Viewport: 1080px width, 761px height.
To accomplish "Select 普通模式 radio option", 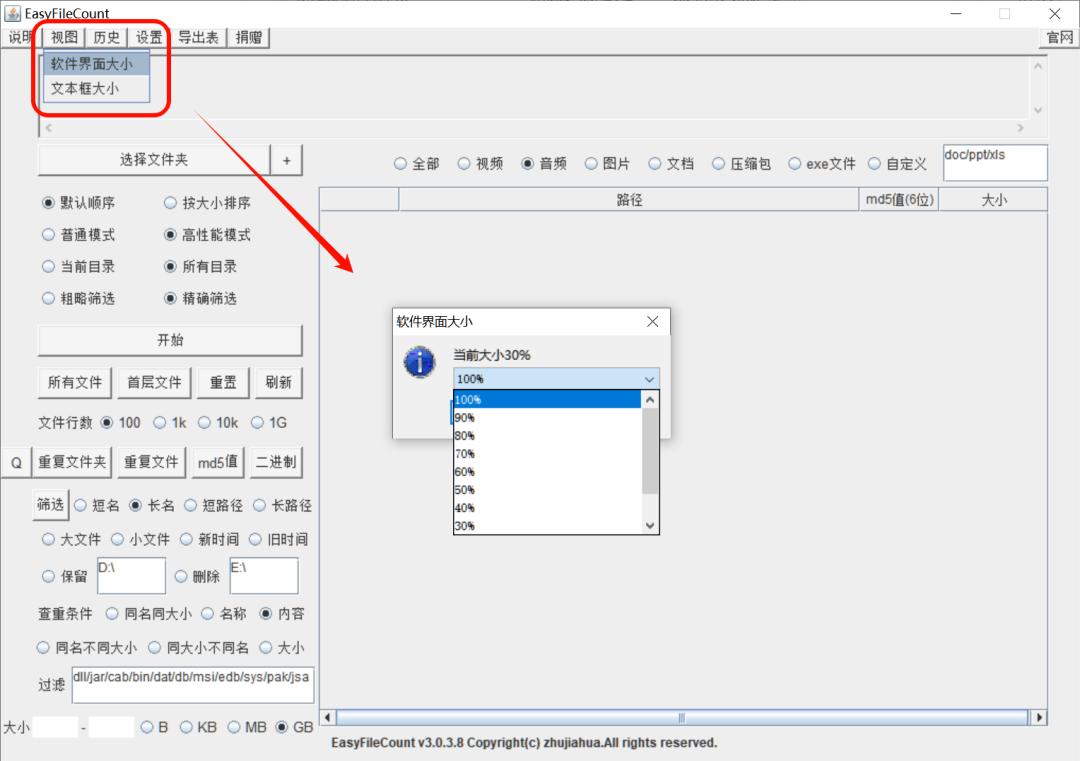I will (x=79, y=235).
